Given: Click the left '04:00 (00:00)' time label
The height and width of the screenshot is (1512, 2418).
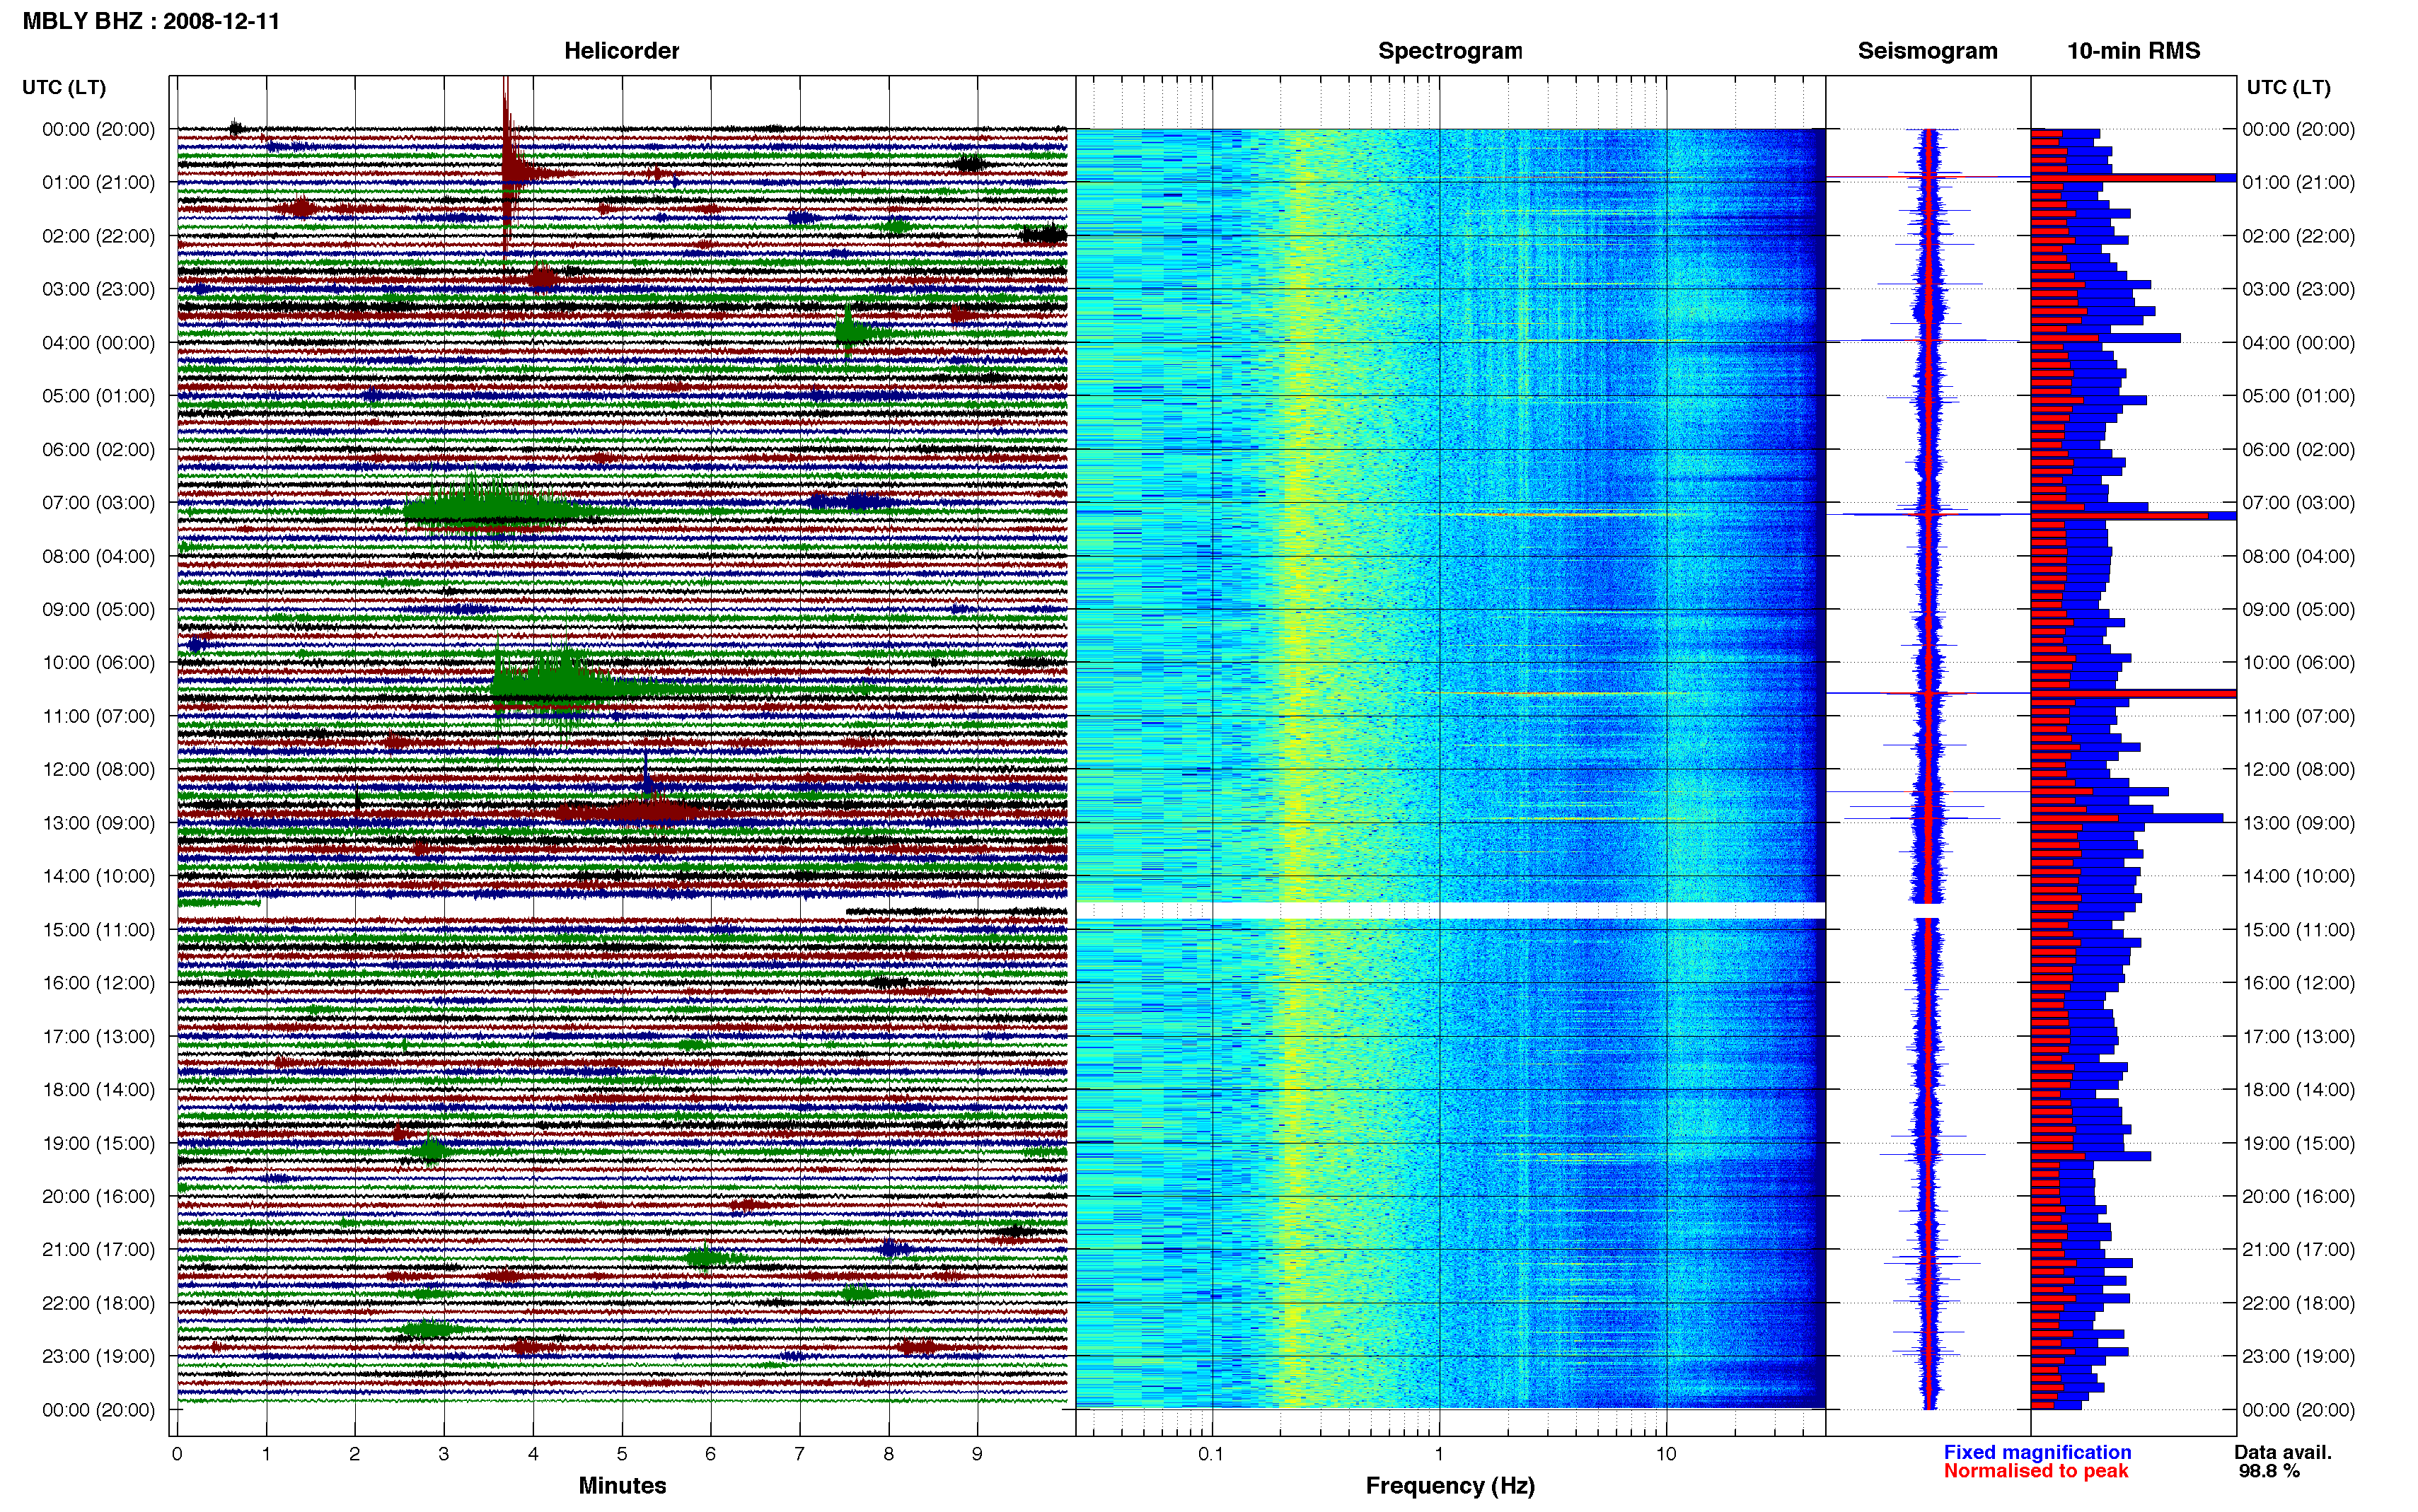Looking at the screenshot, I should (x=99, y=343).
